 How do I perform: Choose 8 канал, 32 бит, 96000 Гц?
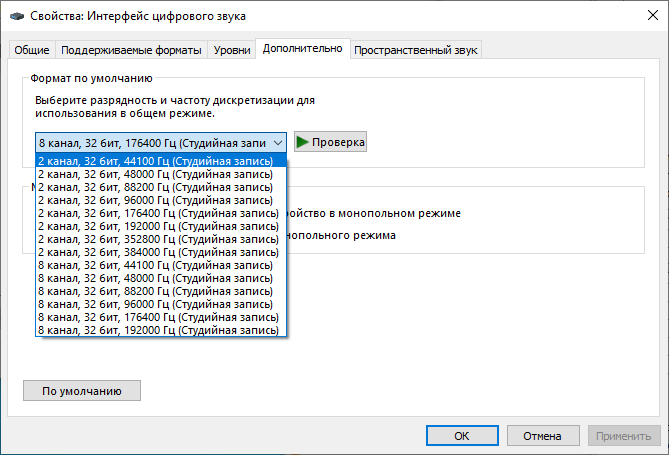point(161,304)
